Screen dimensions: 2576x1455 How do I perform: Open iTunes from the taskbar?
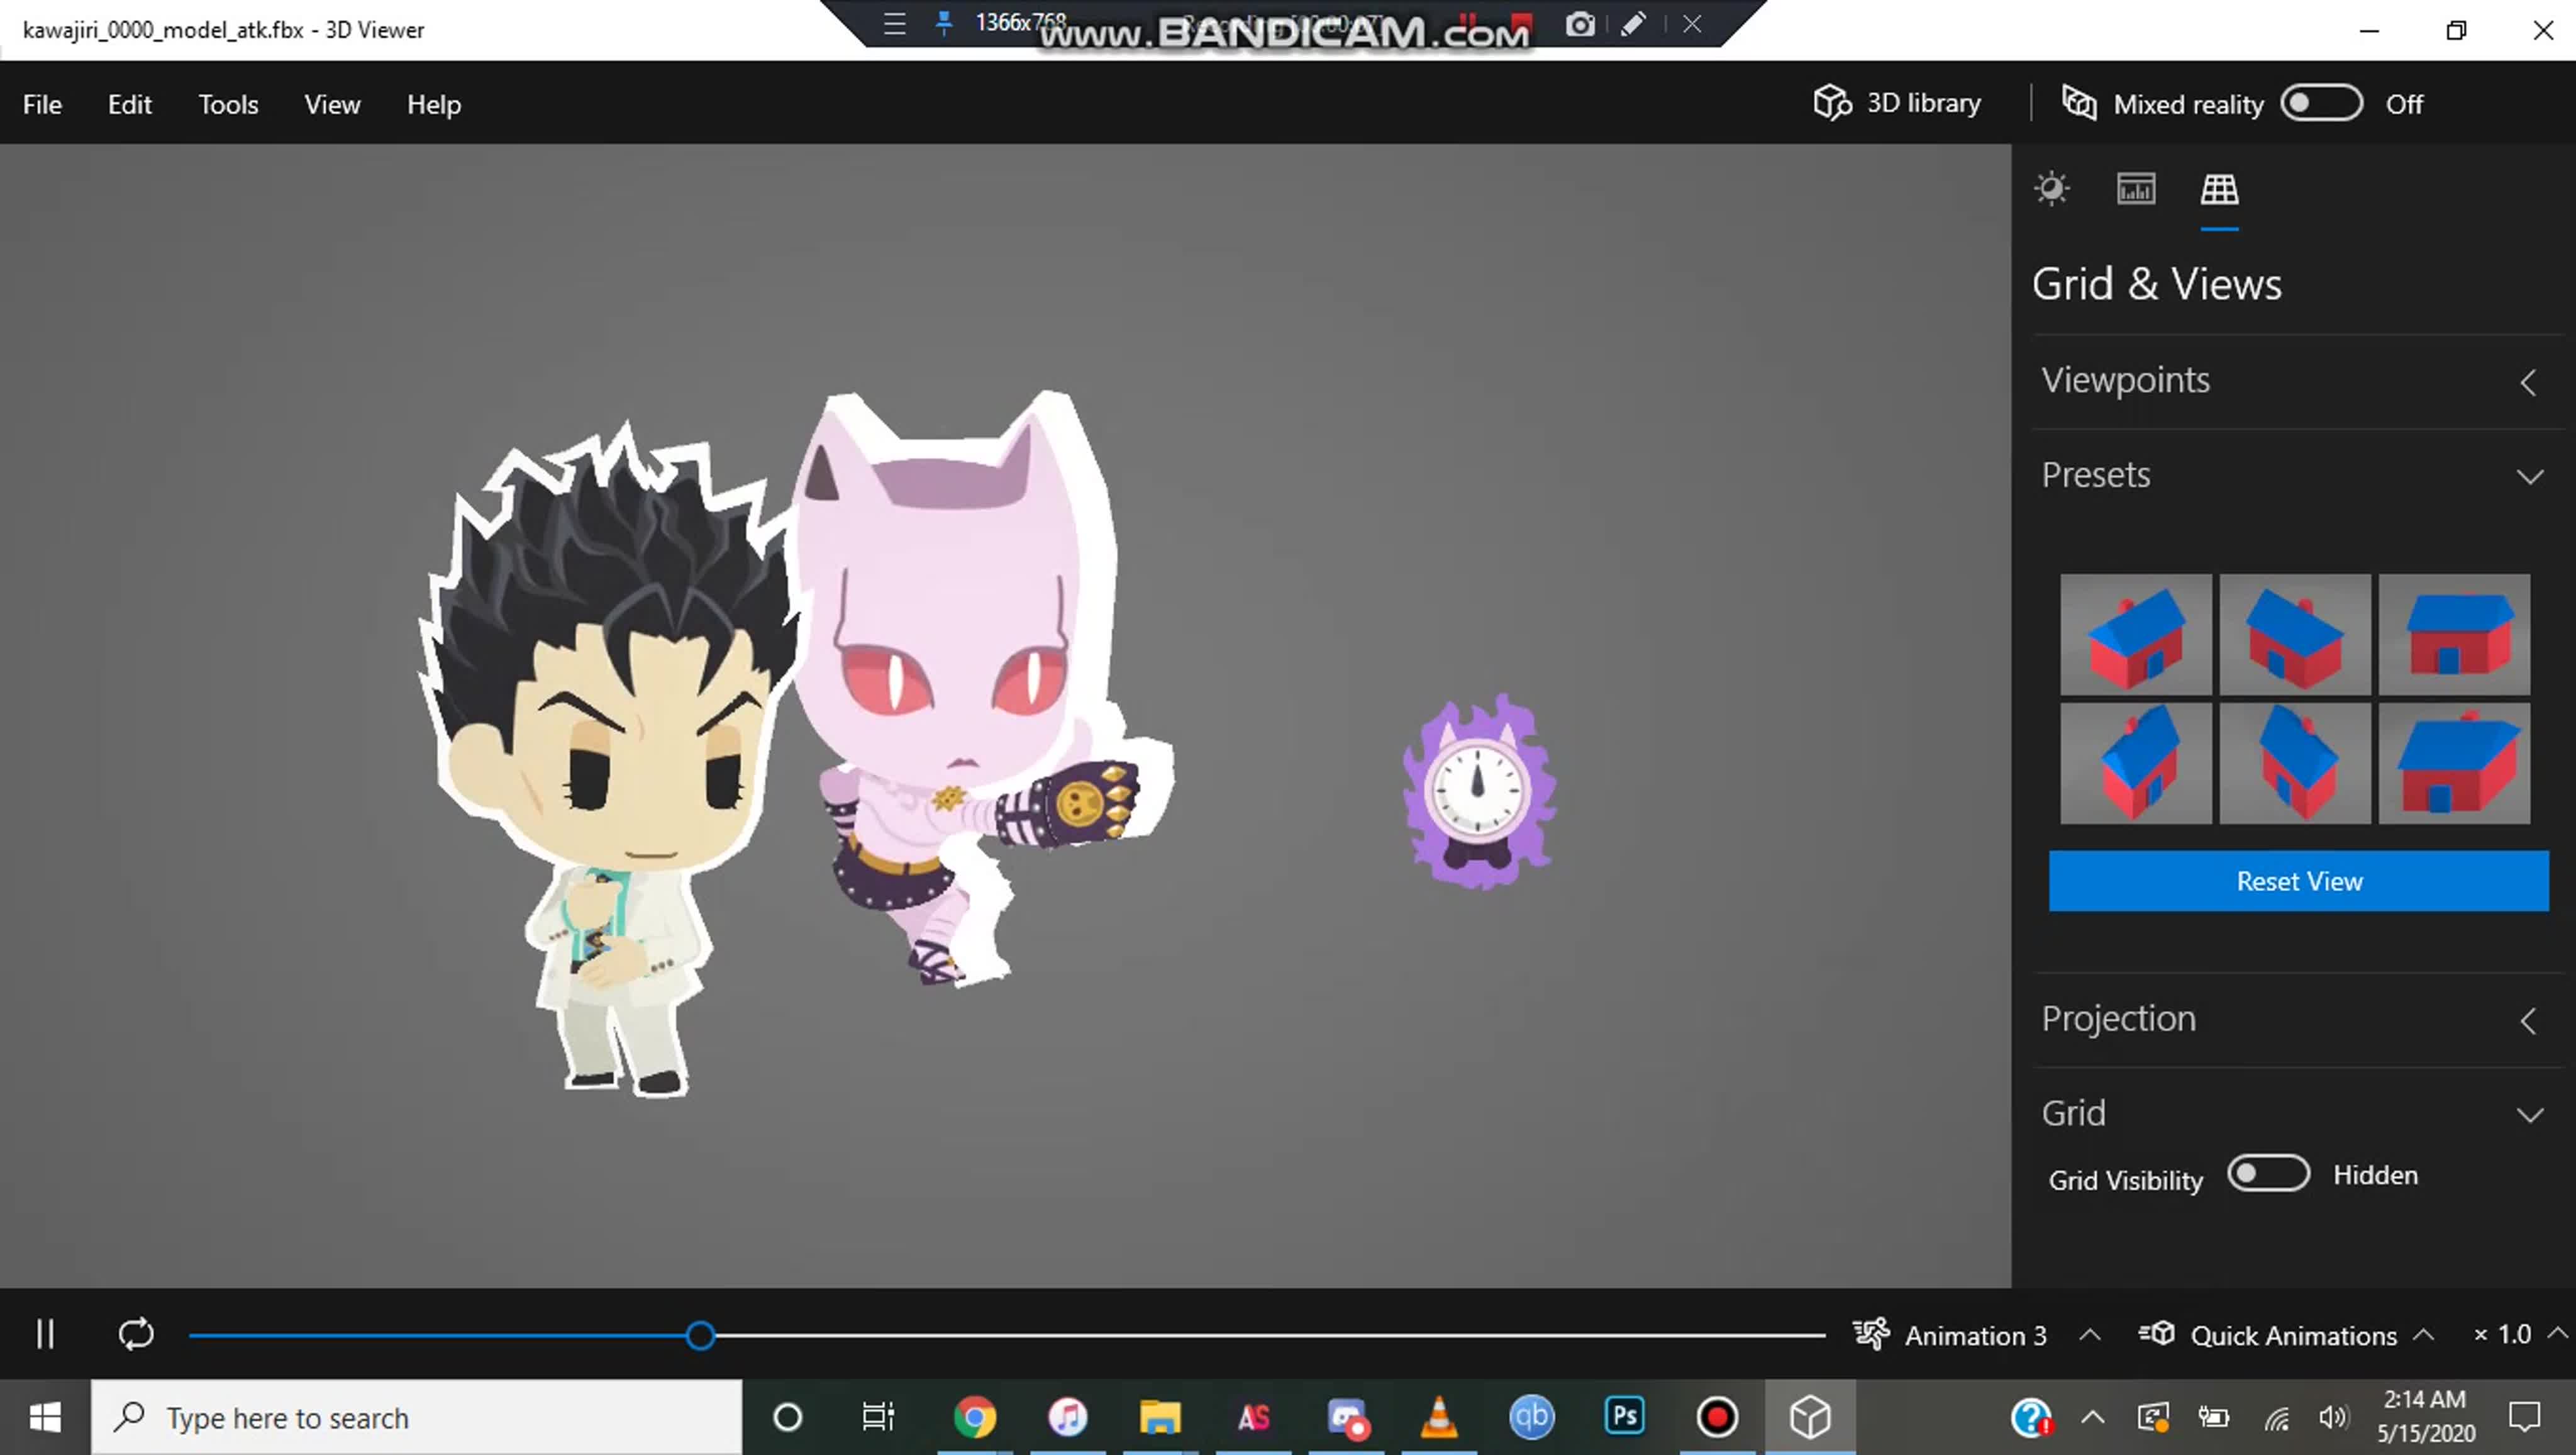[1067, 1417]
